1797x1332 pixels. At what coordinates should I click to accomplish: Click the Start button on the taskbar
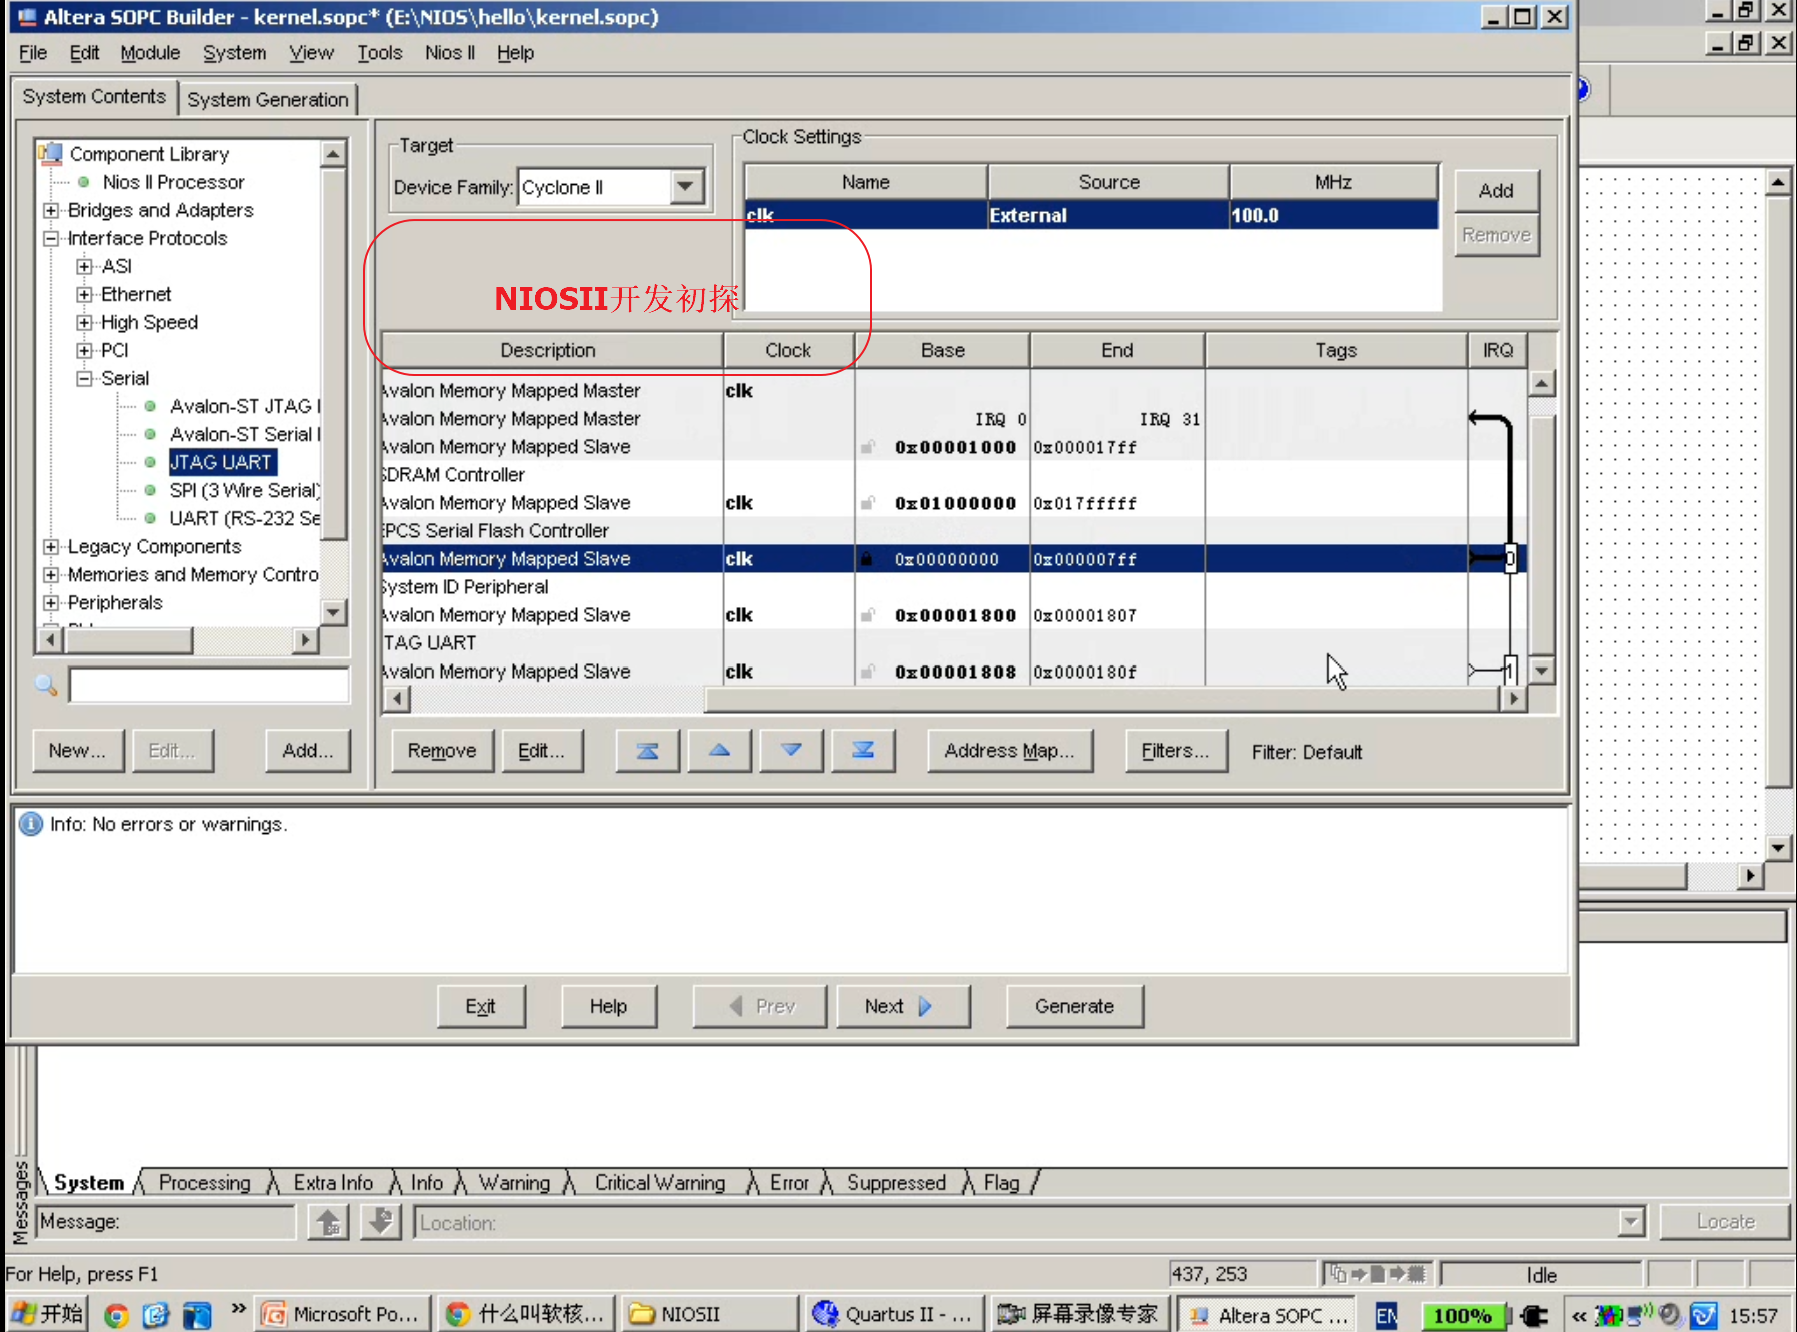47,1314
